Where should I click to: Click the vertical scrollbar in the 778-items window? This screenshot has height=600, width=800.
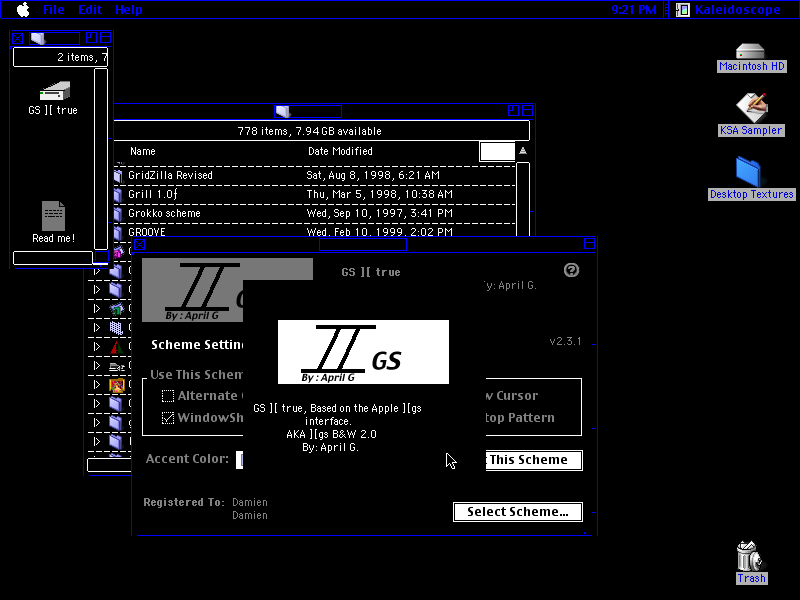coord(523,199)
